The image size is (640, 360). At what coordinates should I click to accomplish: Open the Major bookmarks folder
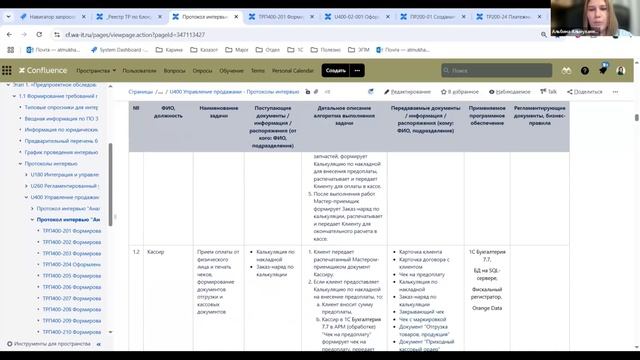(x=237, y=50)
